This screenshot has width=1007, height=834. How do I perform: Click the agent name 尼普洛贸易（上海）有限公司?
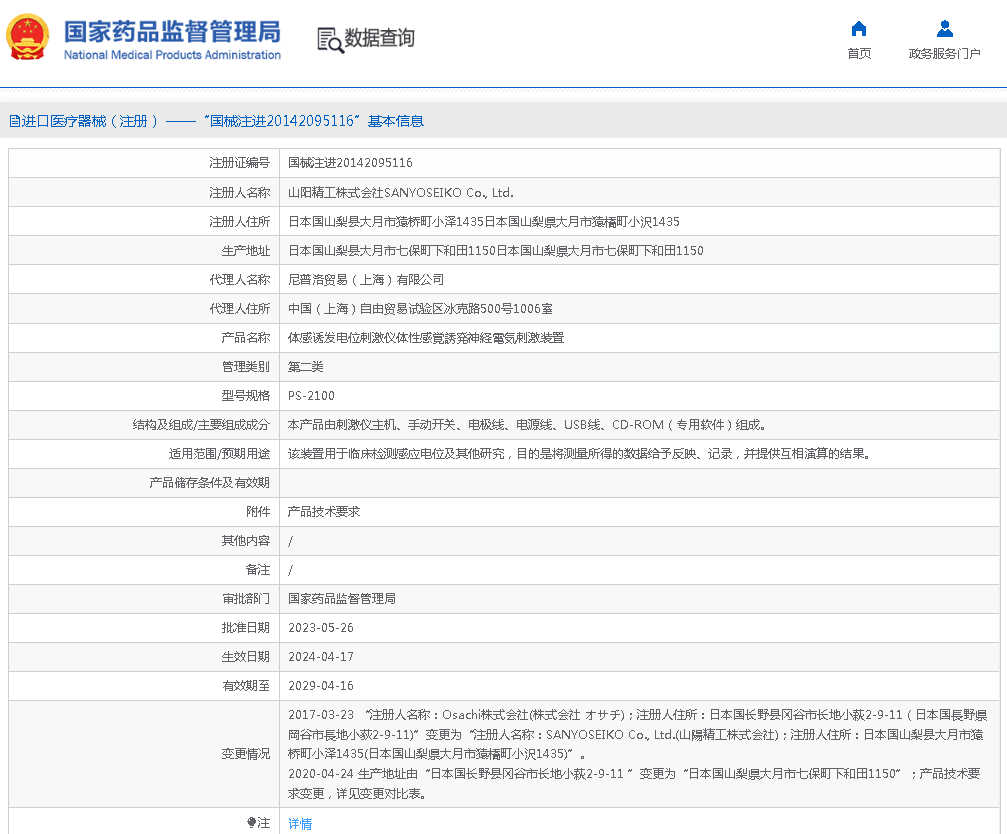[x=366, y=280]
